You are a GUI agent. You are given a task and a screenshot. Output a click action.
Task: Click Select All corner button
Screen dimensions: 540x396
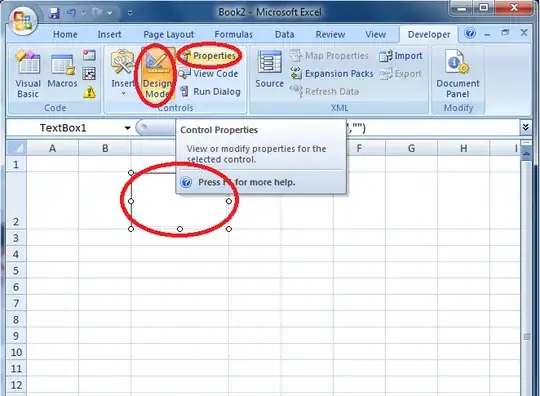16,148
